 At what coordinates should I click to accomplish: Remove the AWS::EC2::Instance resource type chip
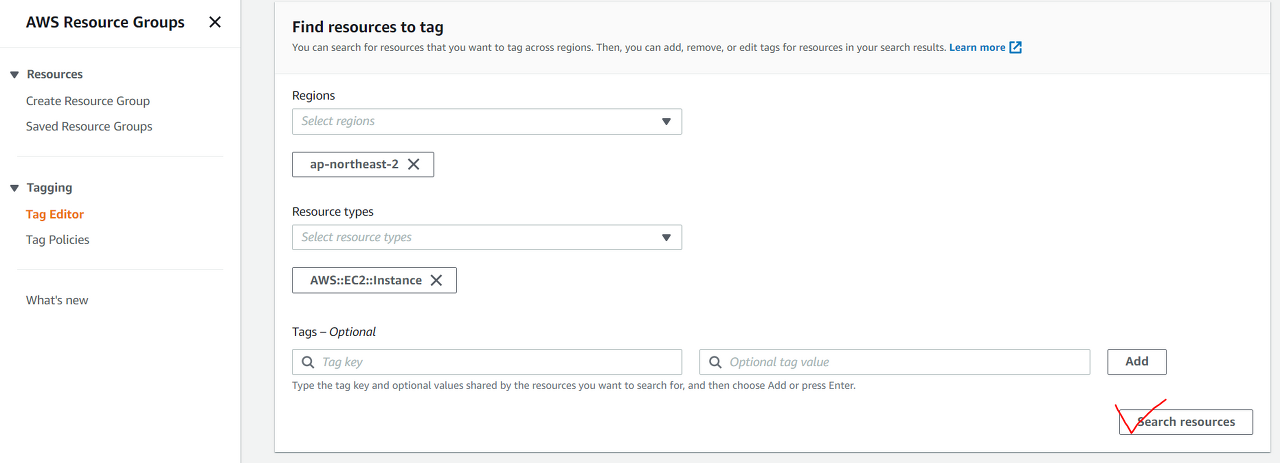436,280
